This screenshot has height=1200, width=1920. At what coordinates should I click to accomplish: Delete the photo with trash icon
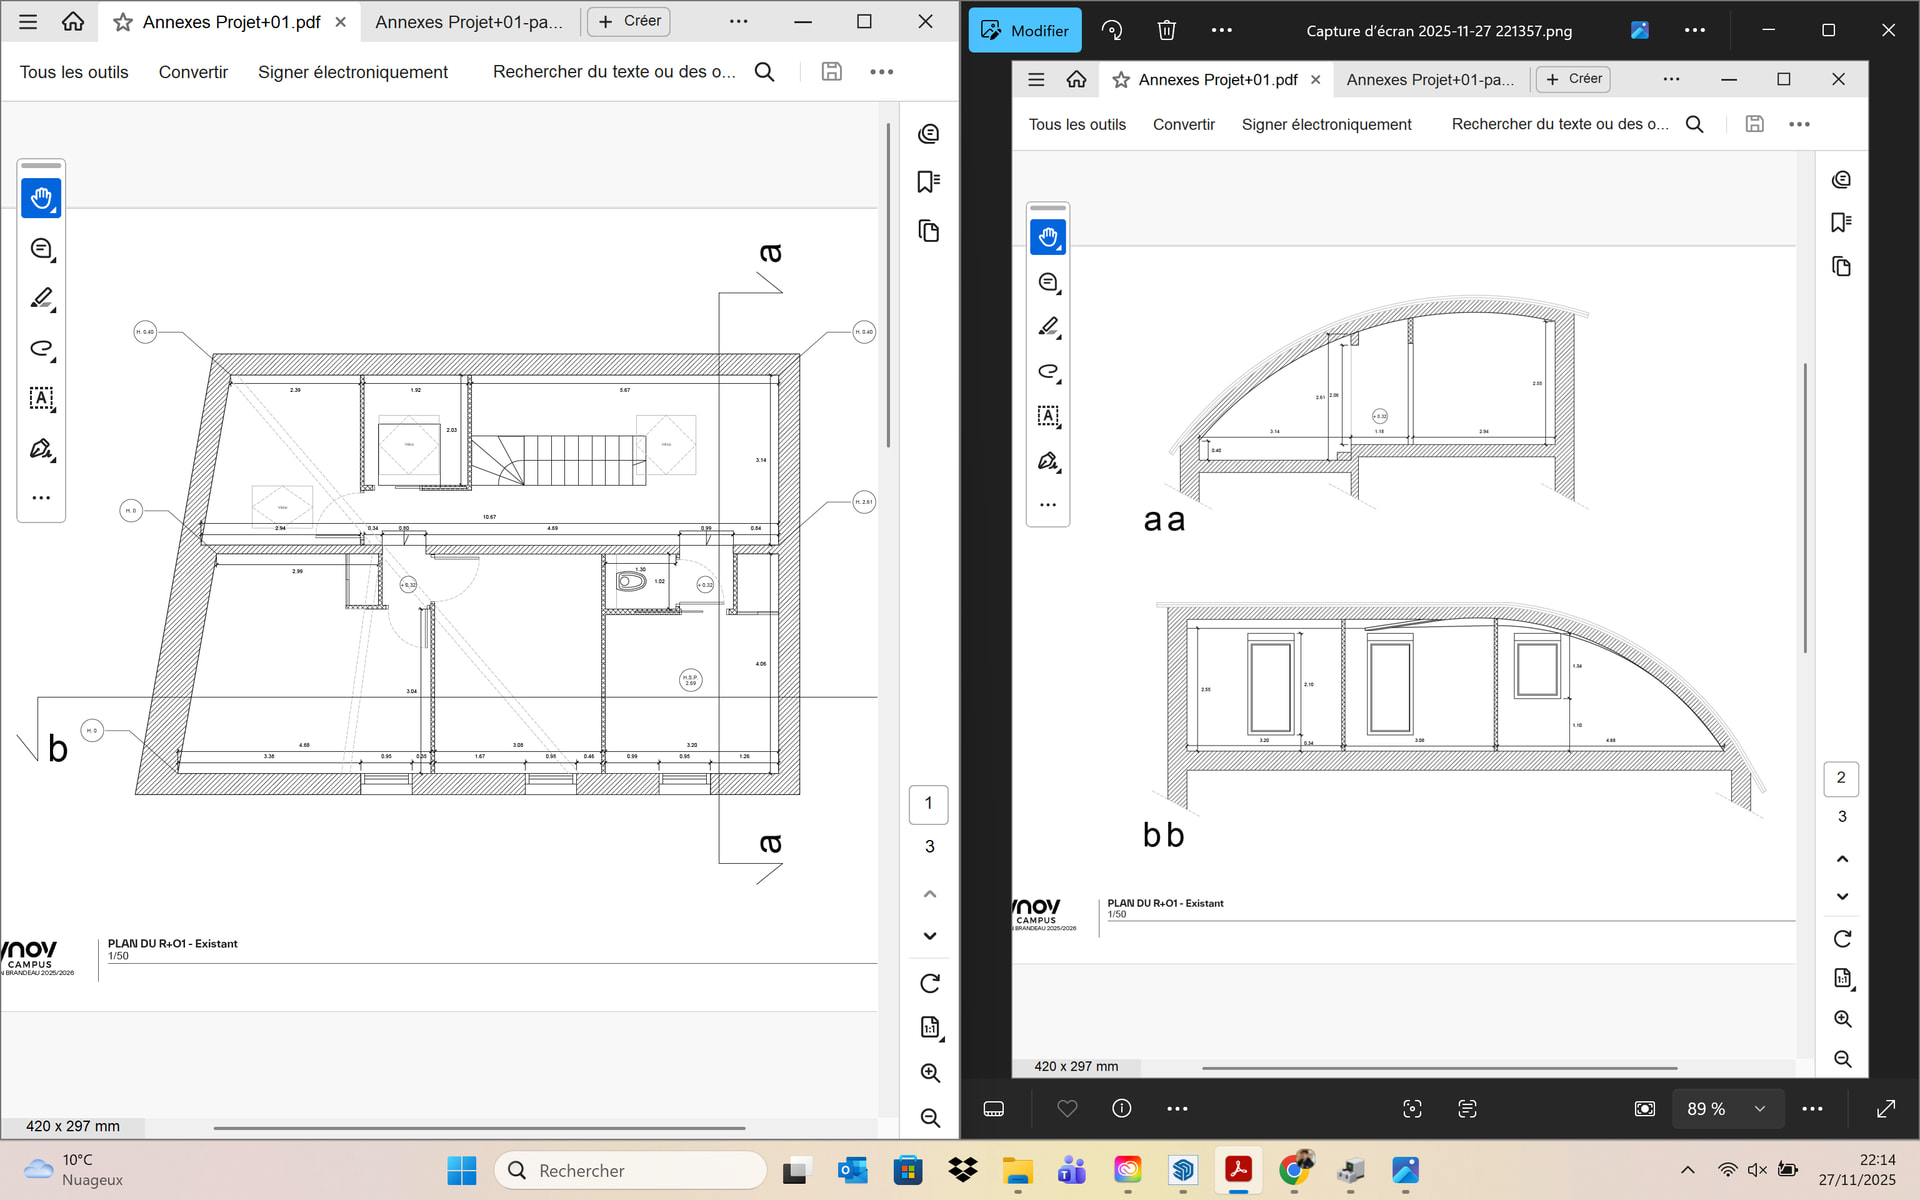[1166, 30]
